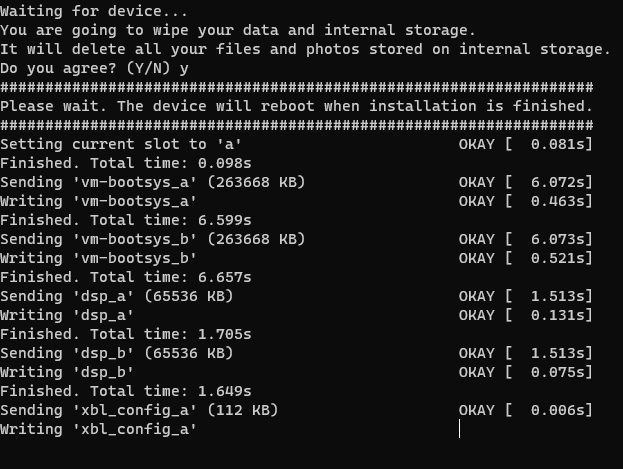The image size is (623, 469).
Task: Click "Writing 'dsp_b'" line
Action: (67, 372)
